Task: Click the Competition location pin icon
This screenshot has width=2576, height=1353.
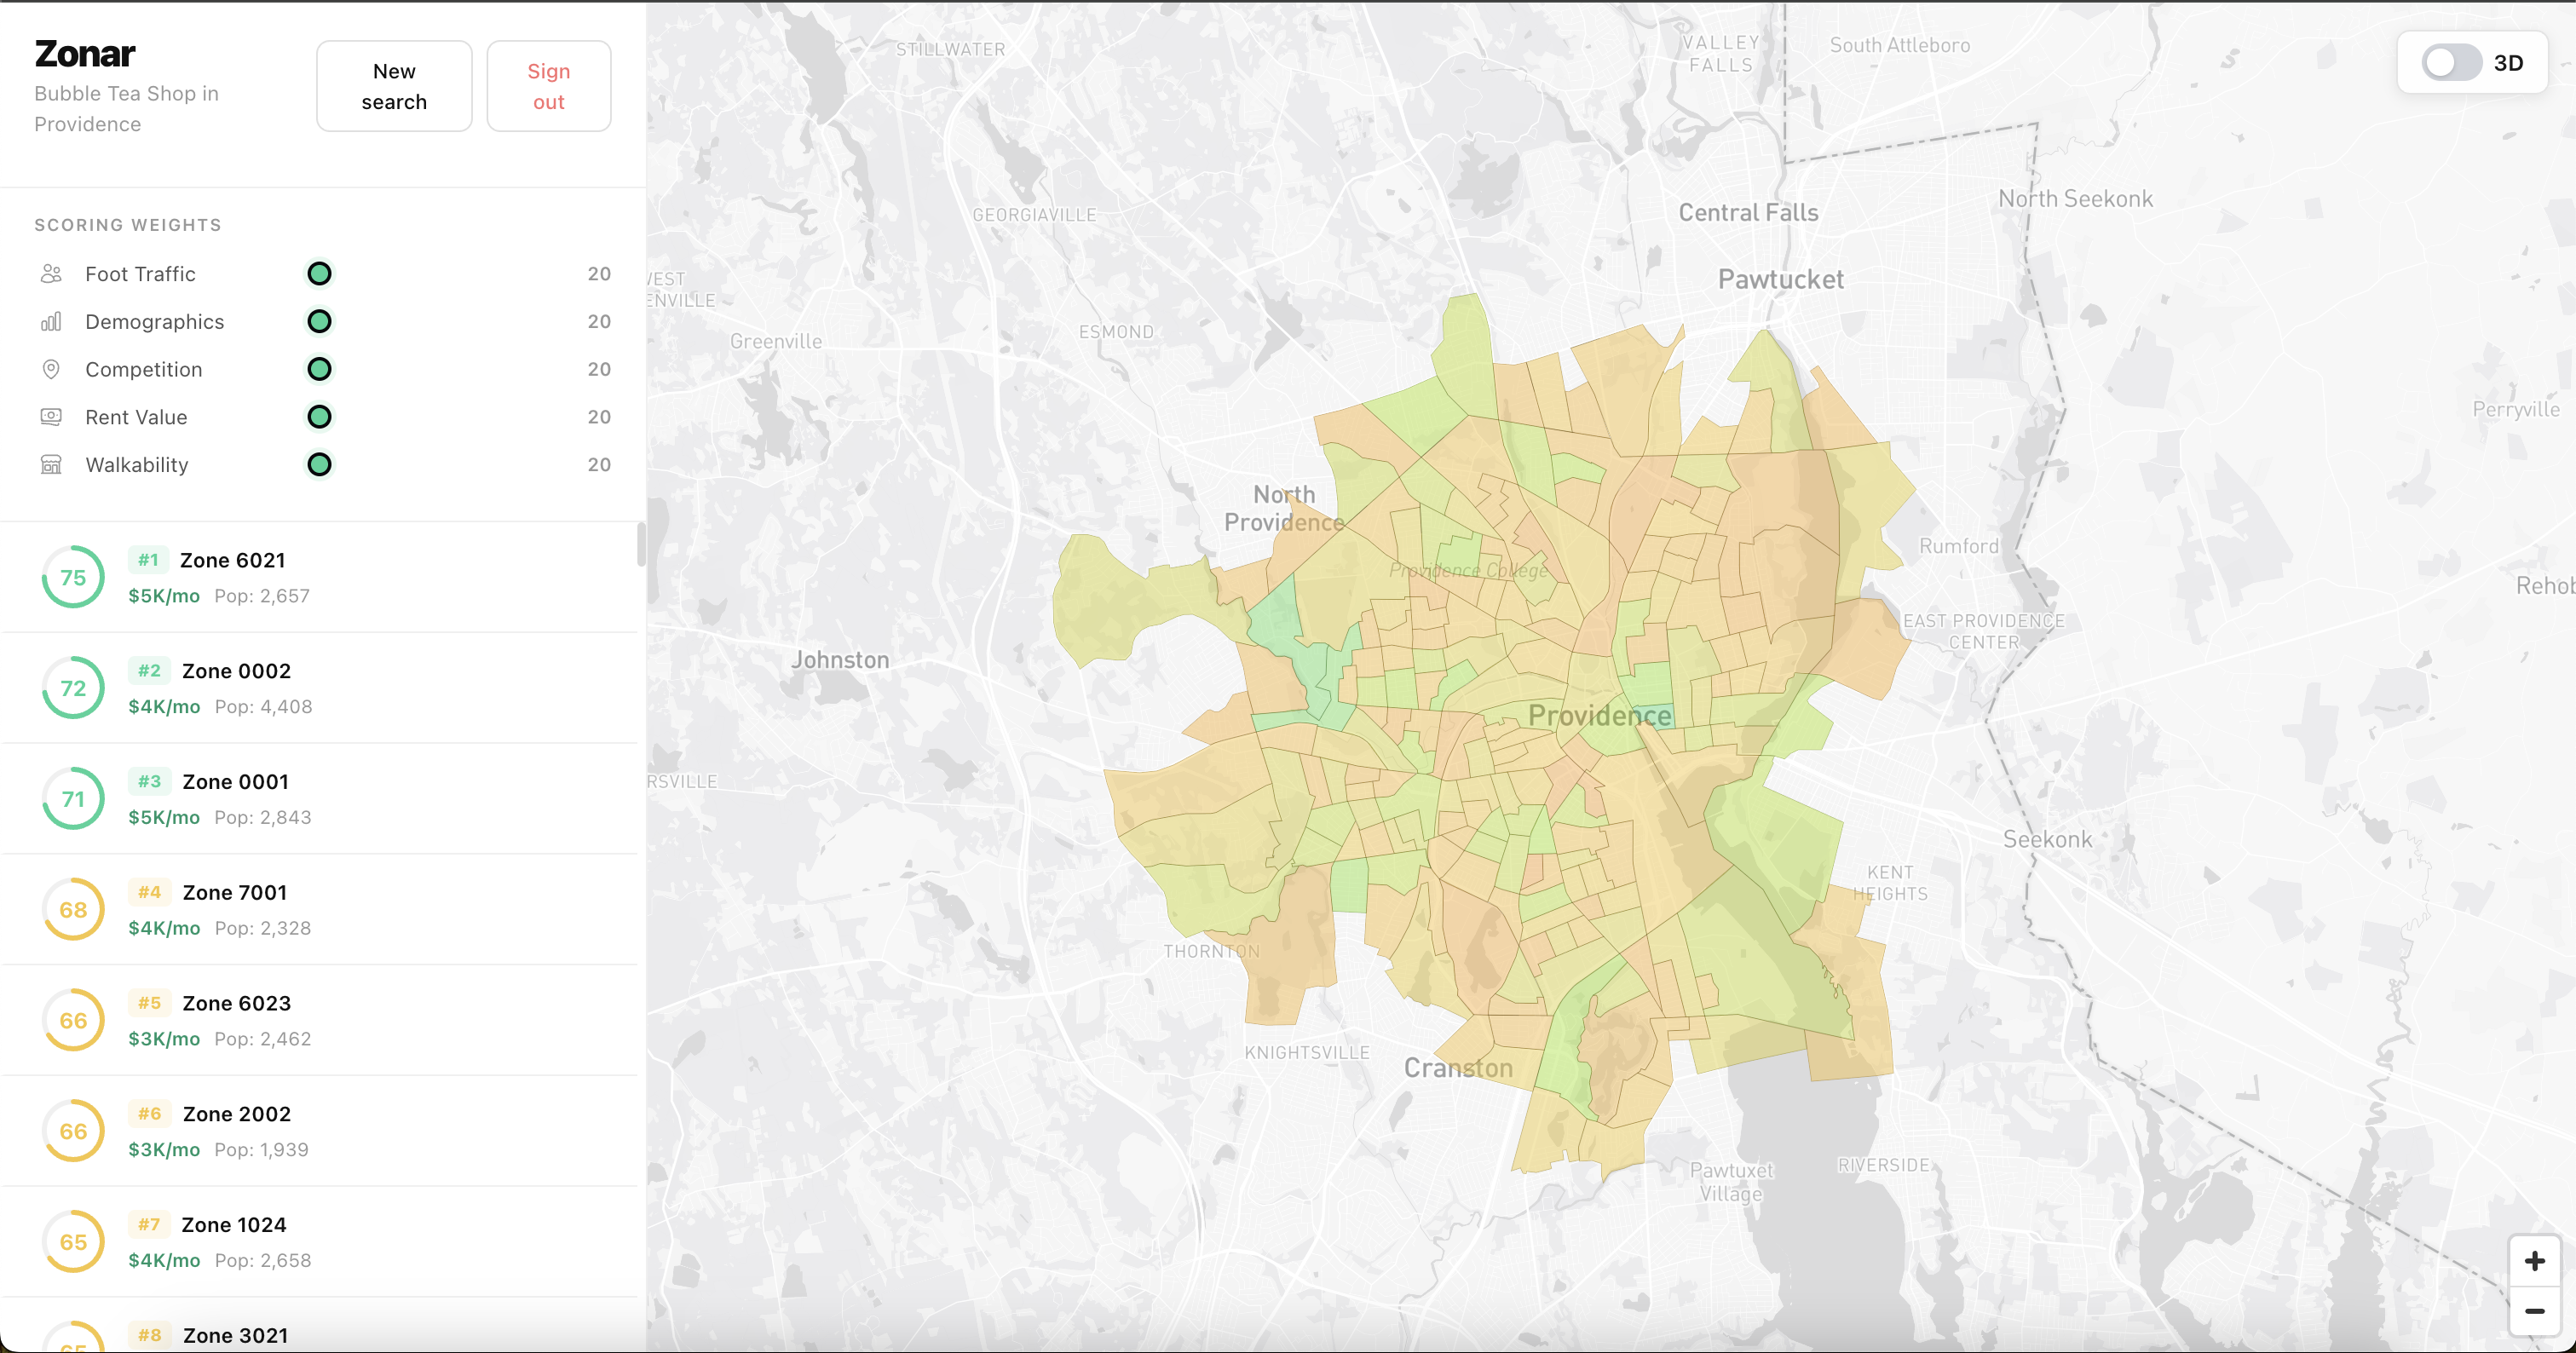Action: pyautogui.click(x=51, y=370)
